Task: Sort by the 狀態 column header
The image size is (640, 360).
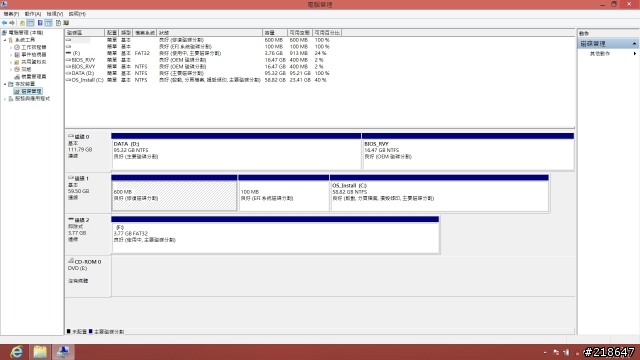Action: pyautogui.click(x=210, y=33)
